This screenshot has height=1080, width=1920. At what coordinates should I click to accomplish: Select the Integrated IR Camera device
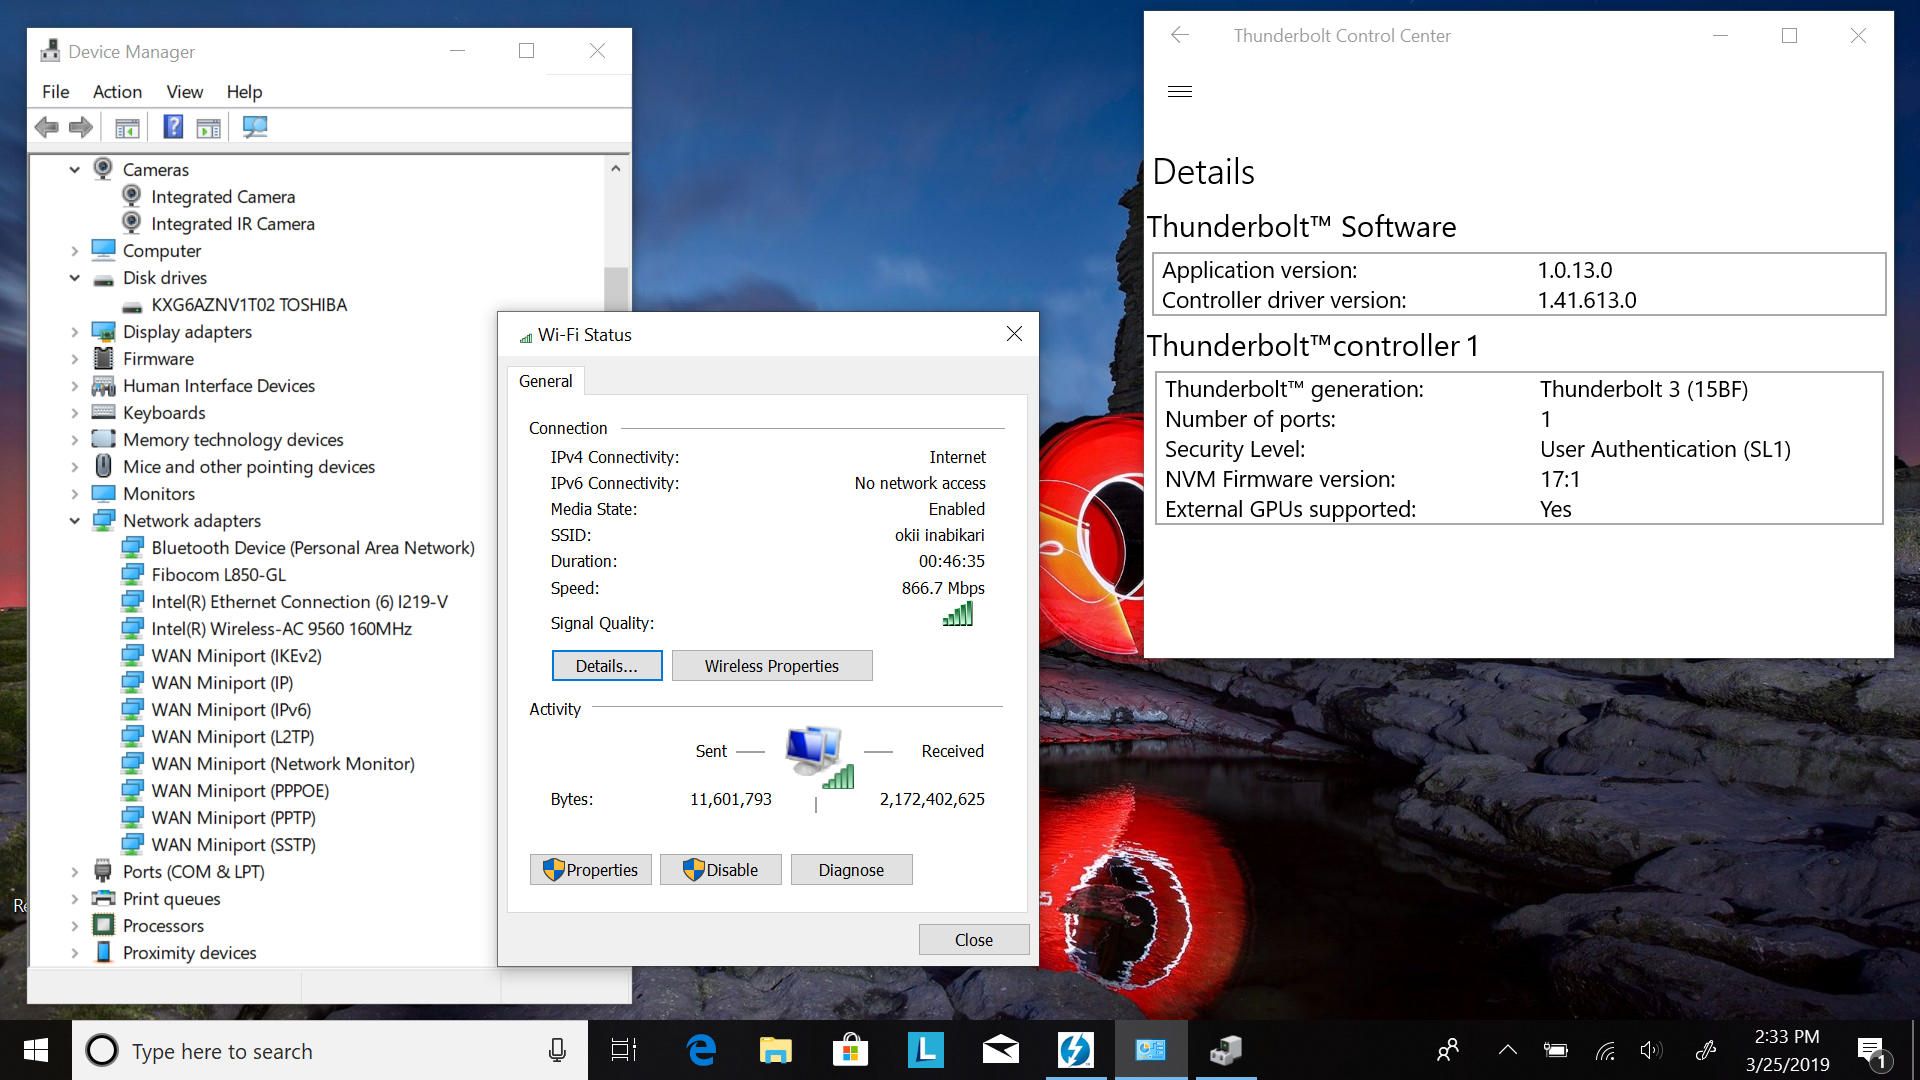pos(233,224)
